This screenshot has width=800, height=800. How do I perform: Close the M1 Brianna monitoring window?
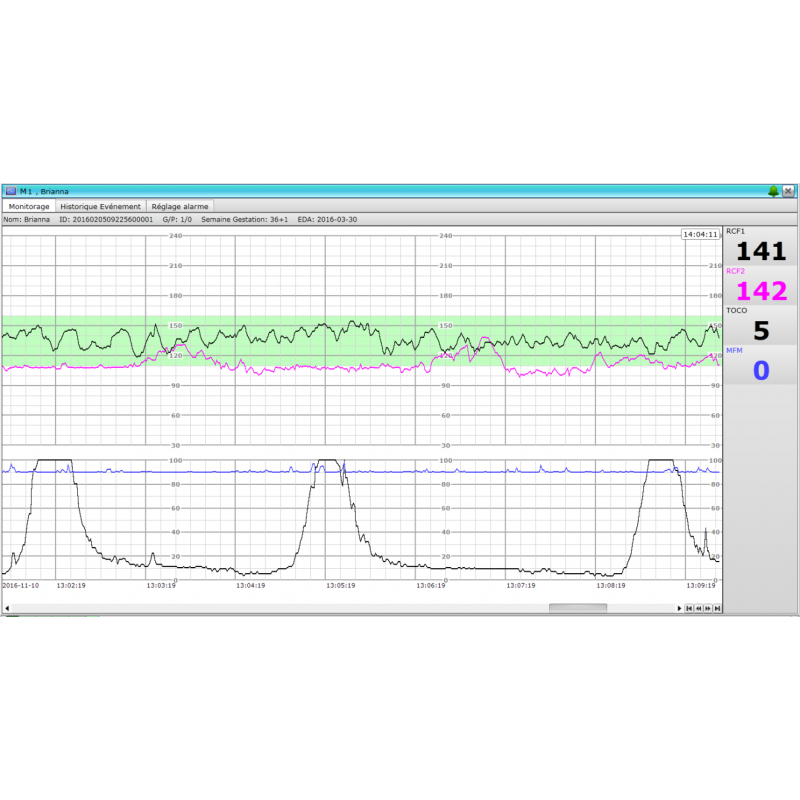[788, 191]
